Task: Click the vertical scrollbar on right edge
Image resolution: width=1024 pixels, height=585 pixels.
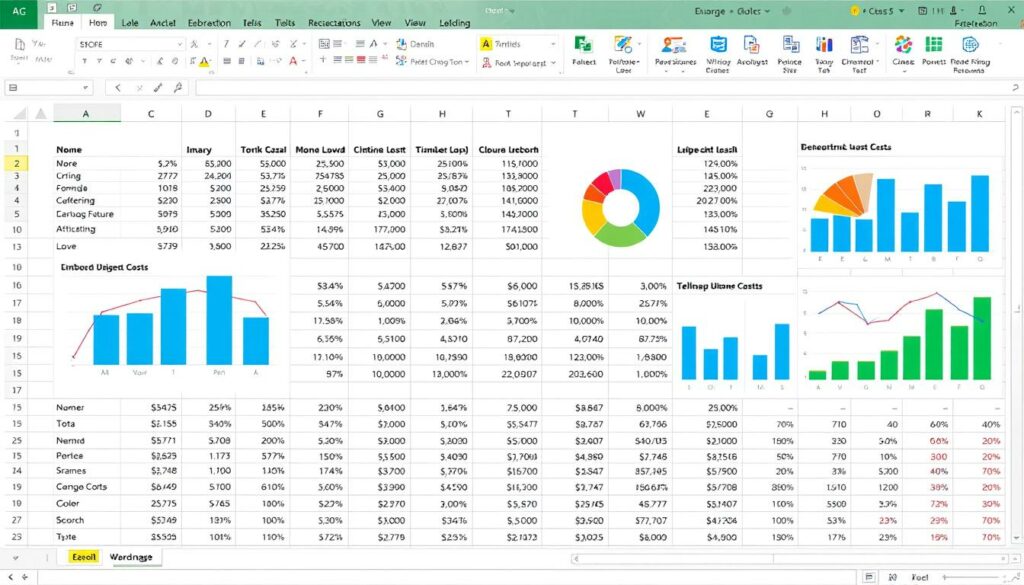Action: pos(1016,323)
